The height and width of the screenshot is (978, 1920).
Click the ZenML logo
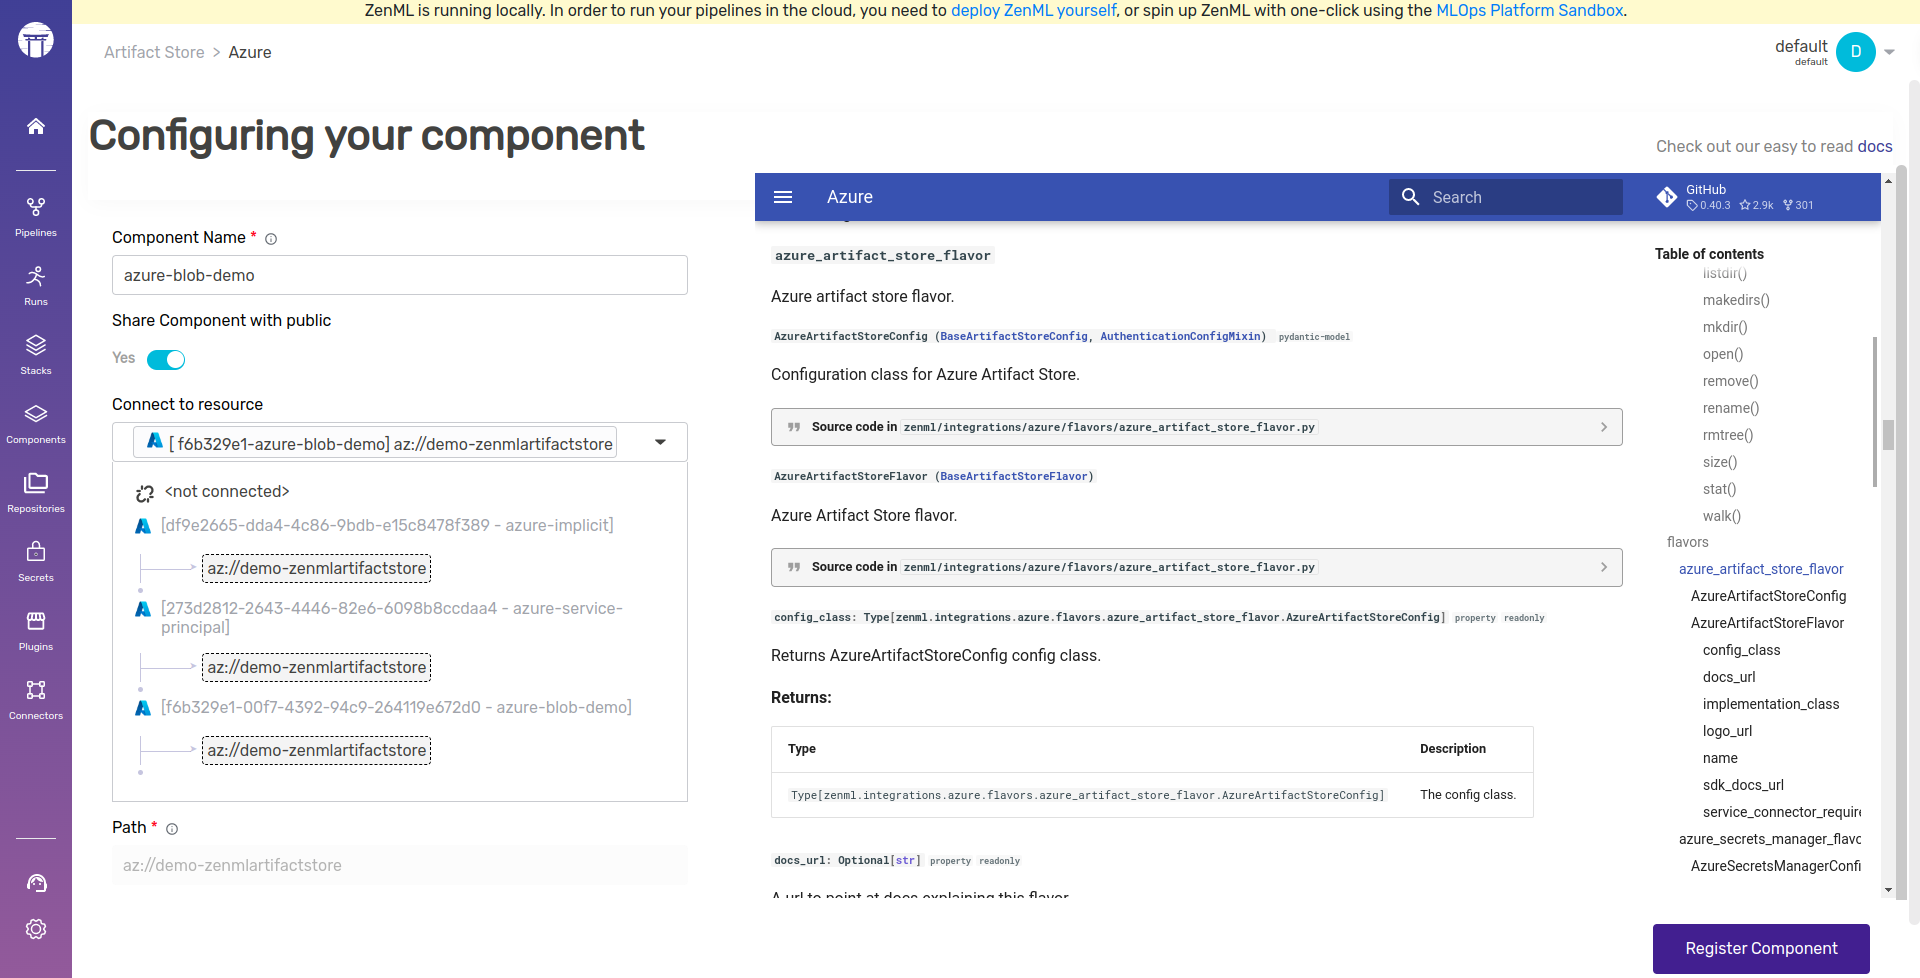pyautogui.click(x=36, y=40)
